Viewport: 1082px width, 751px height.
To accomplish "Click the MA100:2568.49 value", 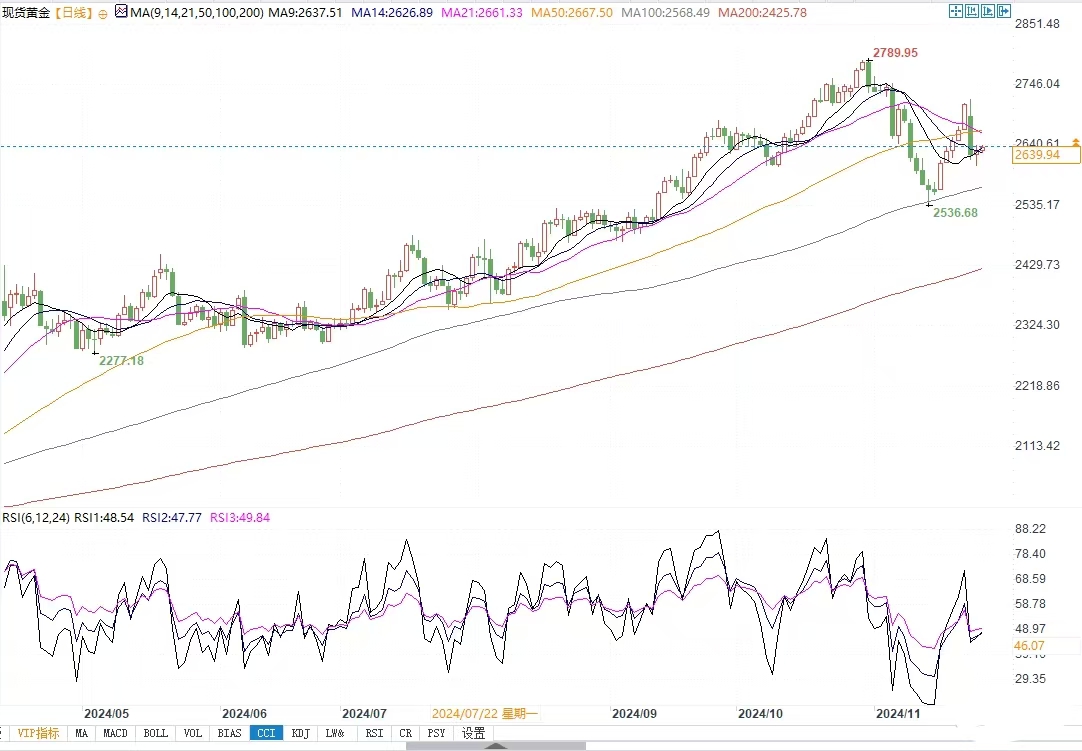I will [665, 12].
